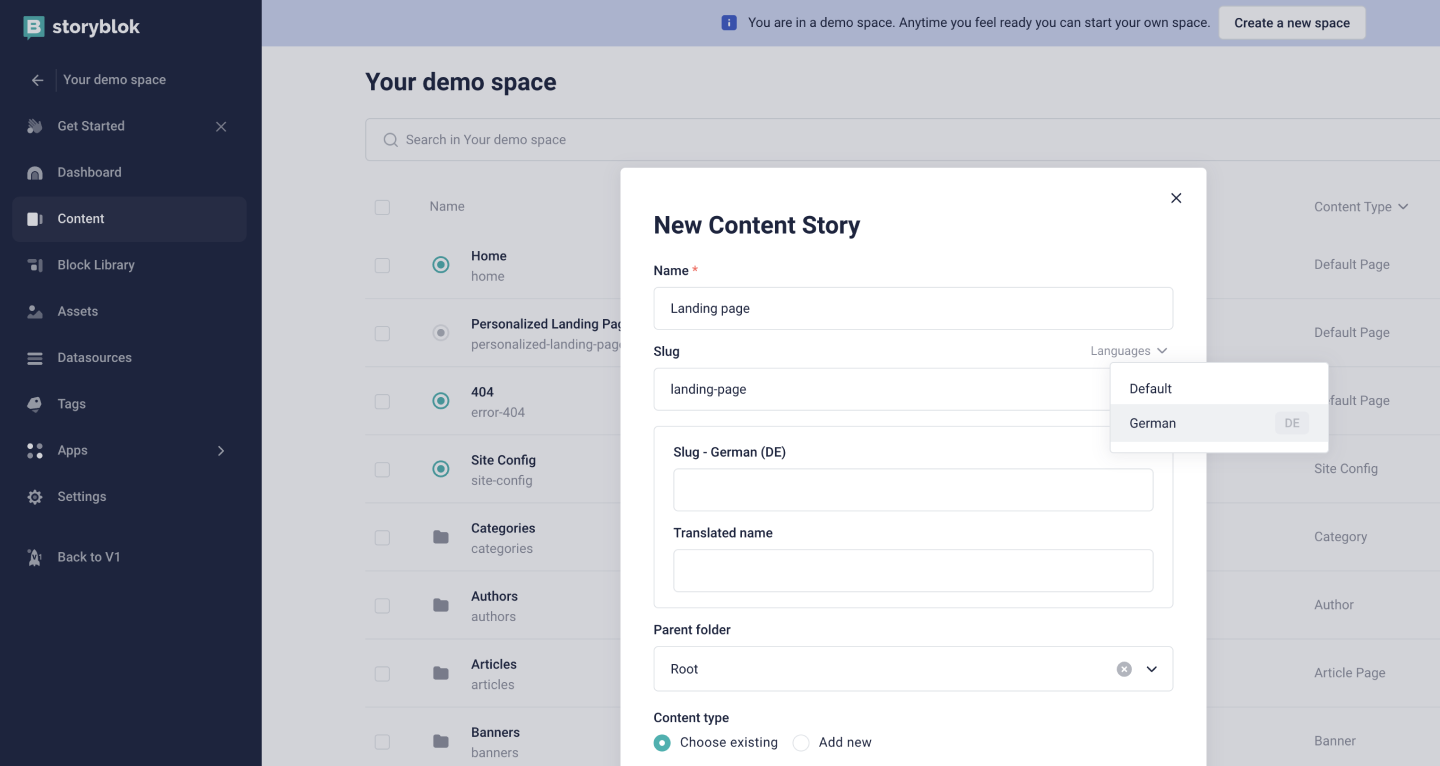
Task: Choose Default from the languages list
Action: coord(1150,388)
